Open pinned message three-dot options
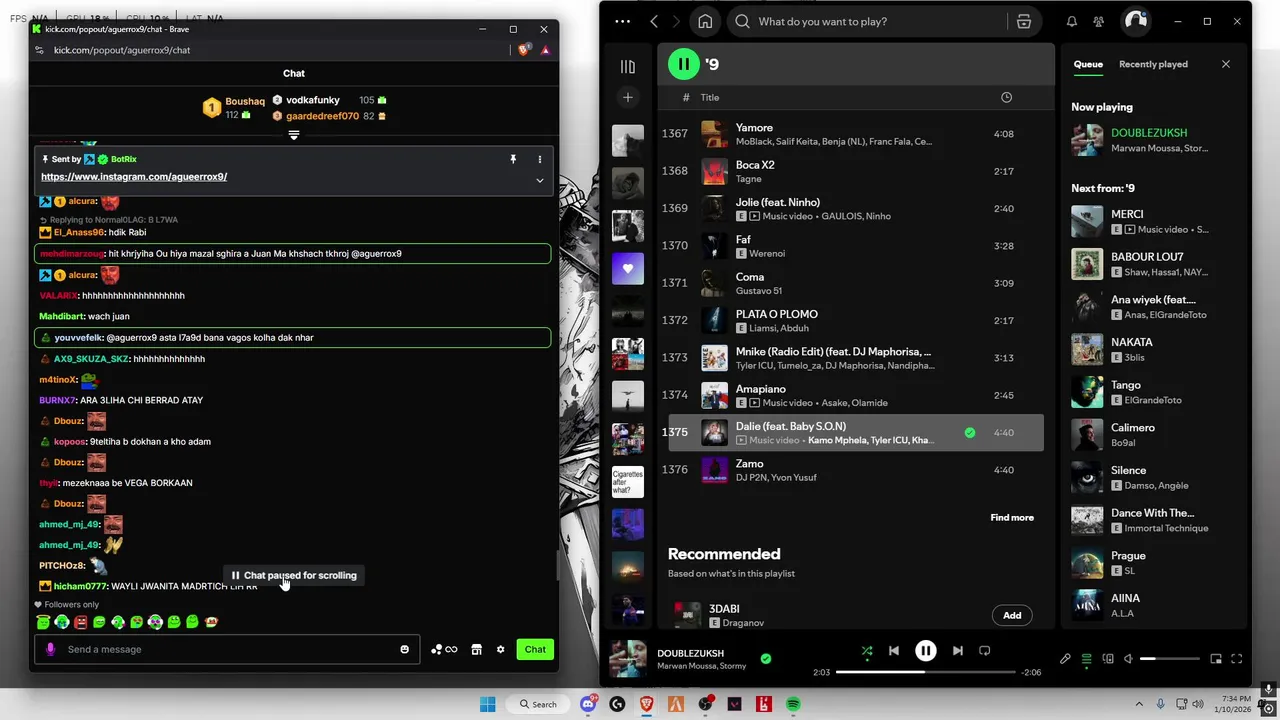This screenshot has width=1280, height=720. [x=540, y=159]
